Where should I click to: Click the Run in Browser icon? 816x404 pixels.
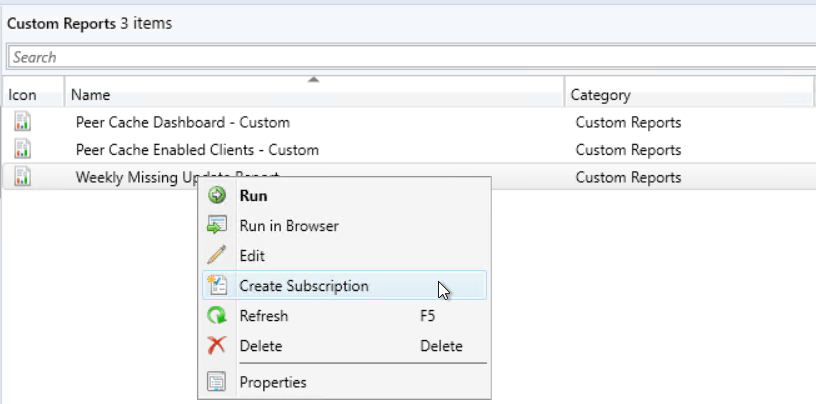pyautogui.click(x=216, y=226)
